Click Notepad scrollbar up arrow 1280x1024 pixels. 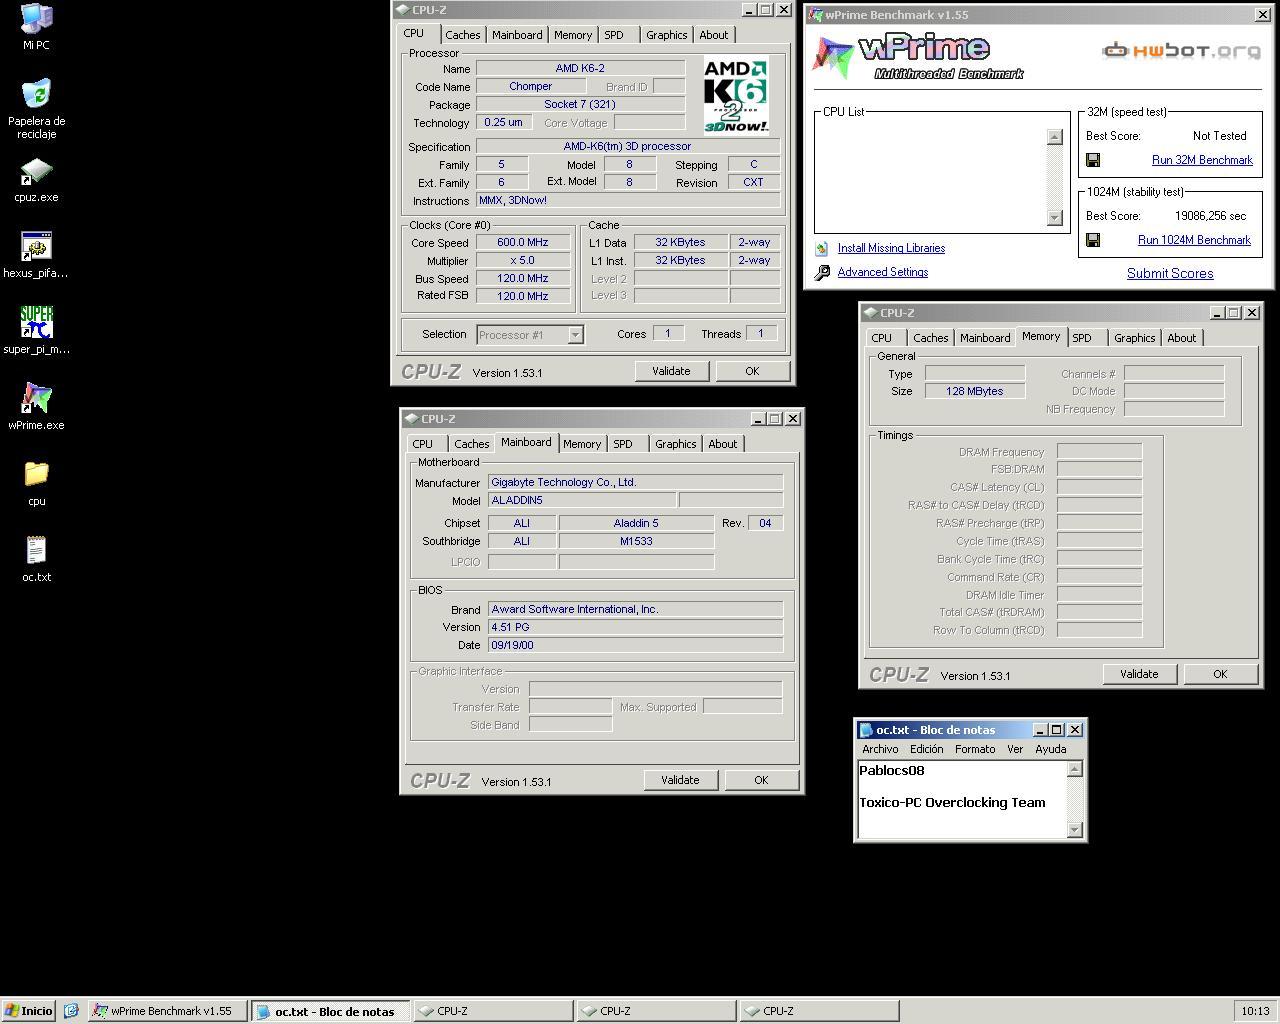[1075, 769]
